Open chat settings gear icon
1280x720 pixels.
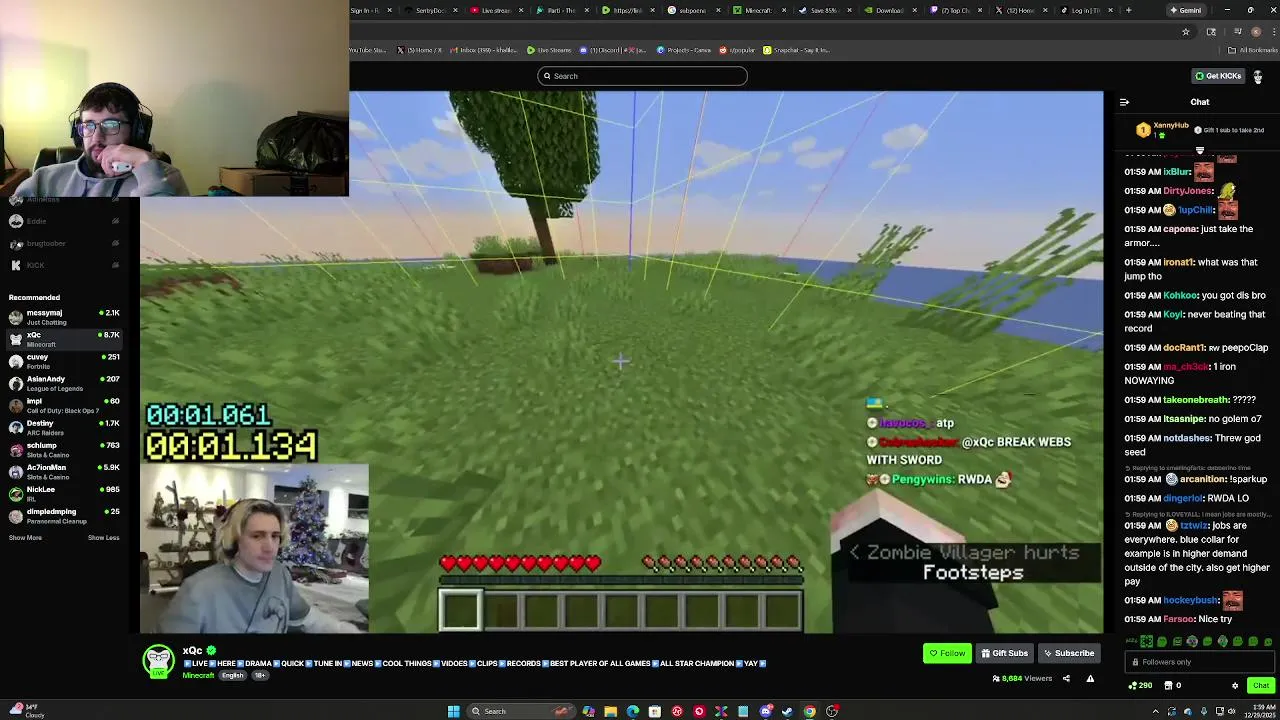(x=1235, y=686)
